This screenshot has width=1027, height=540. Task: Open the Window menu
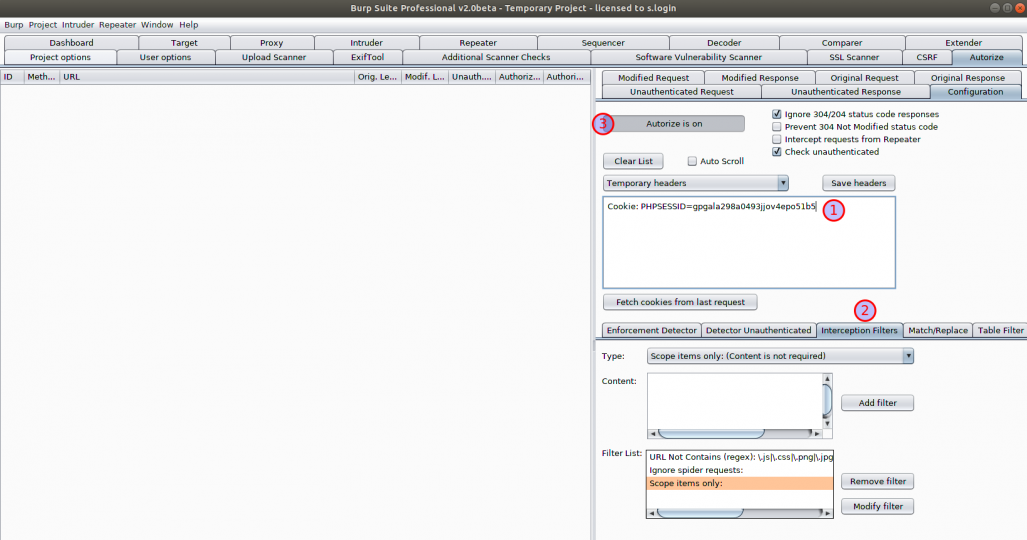pyautogui.click(x=157, y=24)
